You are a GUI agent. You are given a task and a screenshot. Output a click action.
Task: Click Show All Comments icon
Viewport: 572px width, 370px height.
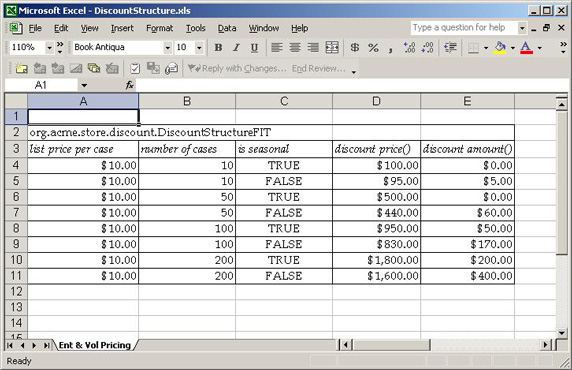point(94,68)
